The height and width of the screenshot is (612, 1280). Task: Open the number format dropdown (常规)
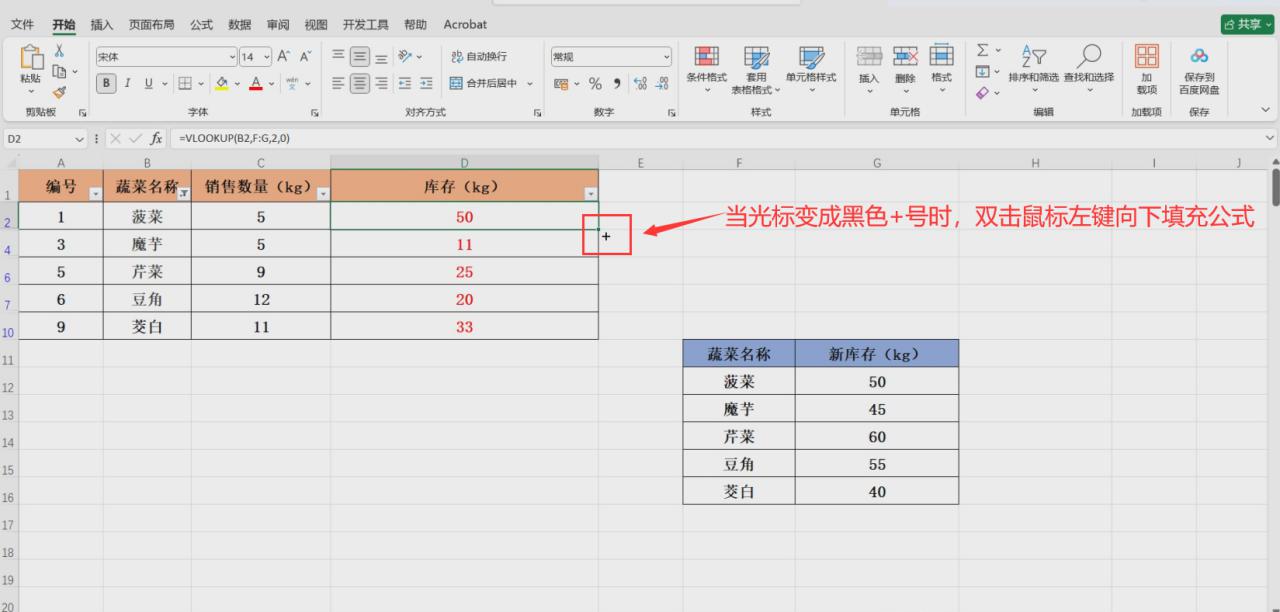click(x=667, y=57)
